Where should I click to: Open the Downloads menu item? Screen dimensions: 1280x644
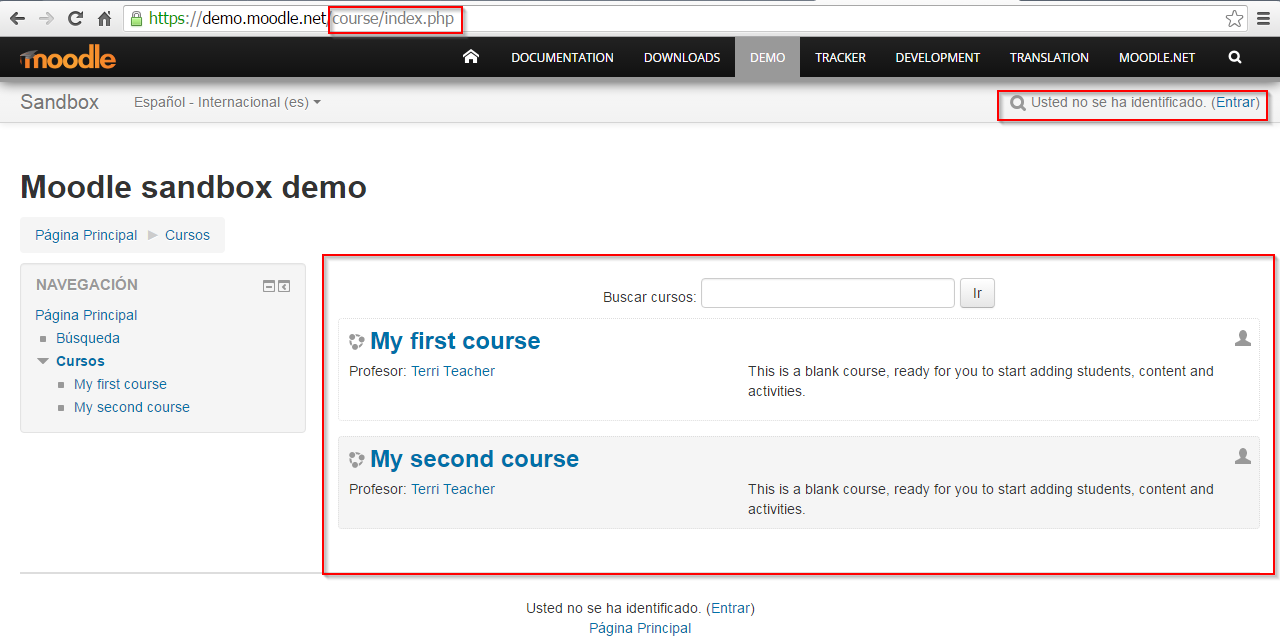pos(682,57)
